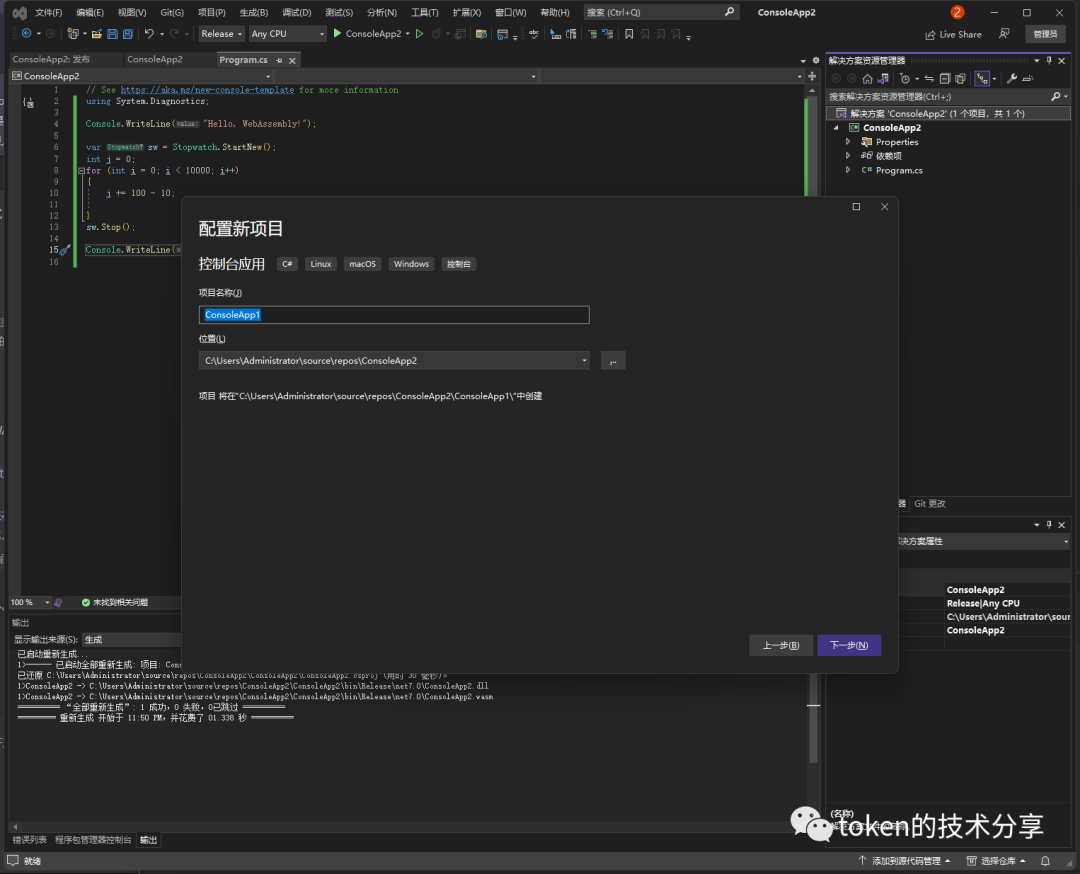Collapse the for loop code block
1080x874 pixels.
81,171
